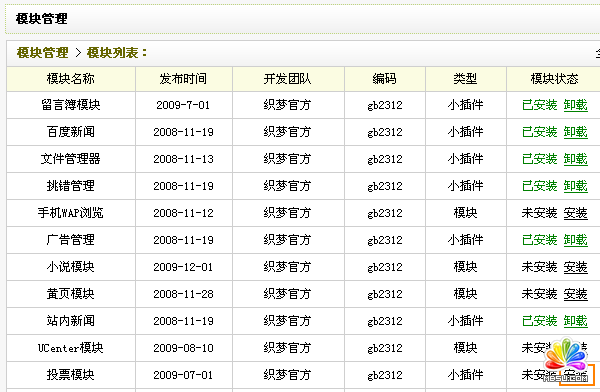600x392 pixels.
Task: Click the date 2008-11-28
Action: click(x=183, y=294)
